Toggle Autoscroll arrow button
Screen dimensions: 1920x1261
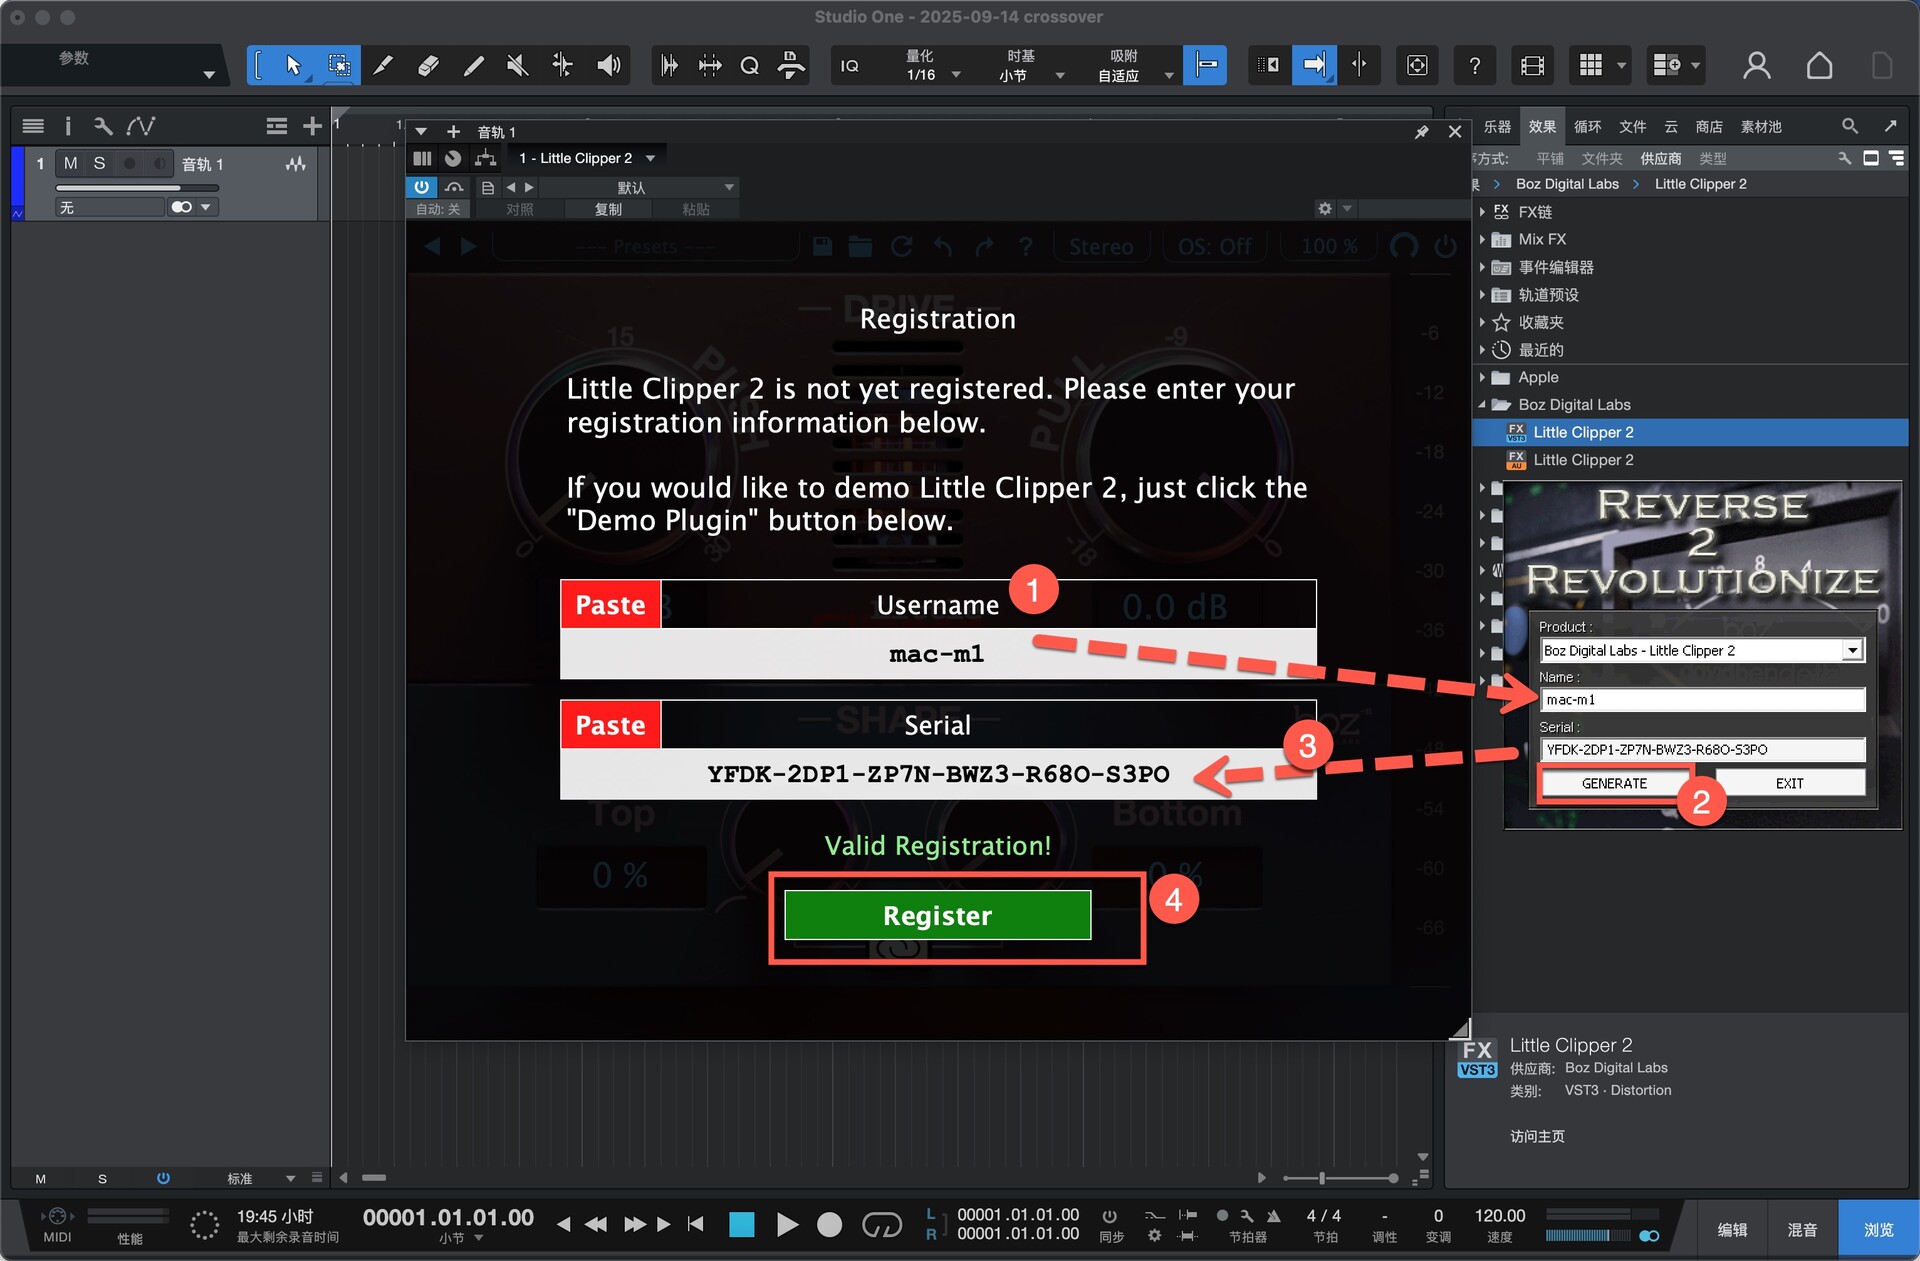(1314, 66)
